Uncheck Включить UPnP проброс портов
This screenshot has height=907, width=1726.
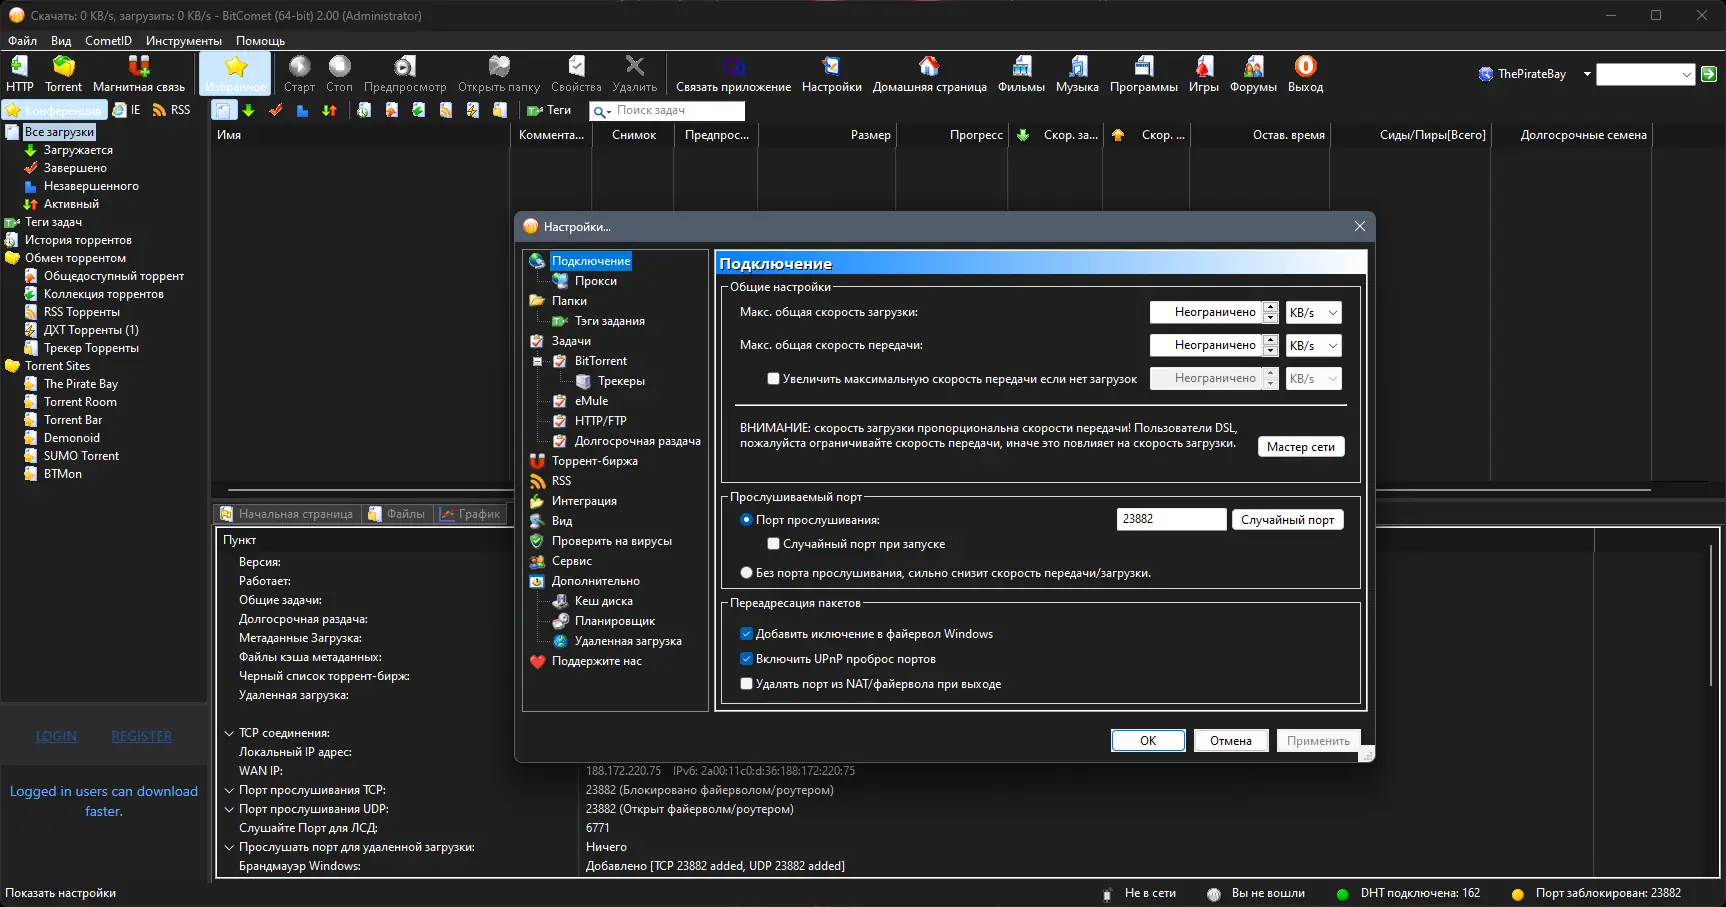[746, 659]
